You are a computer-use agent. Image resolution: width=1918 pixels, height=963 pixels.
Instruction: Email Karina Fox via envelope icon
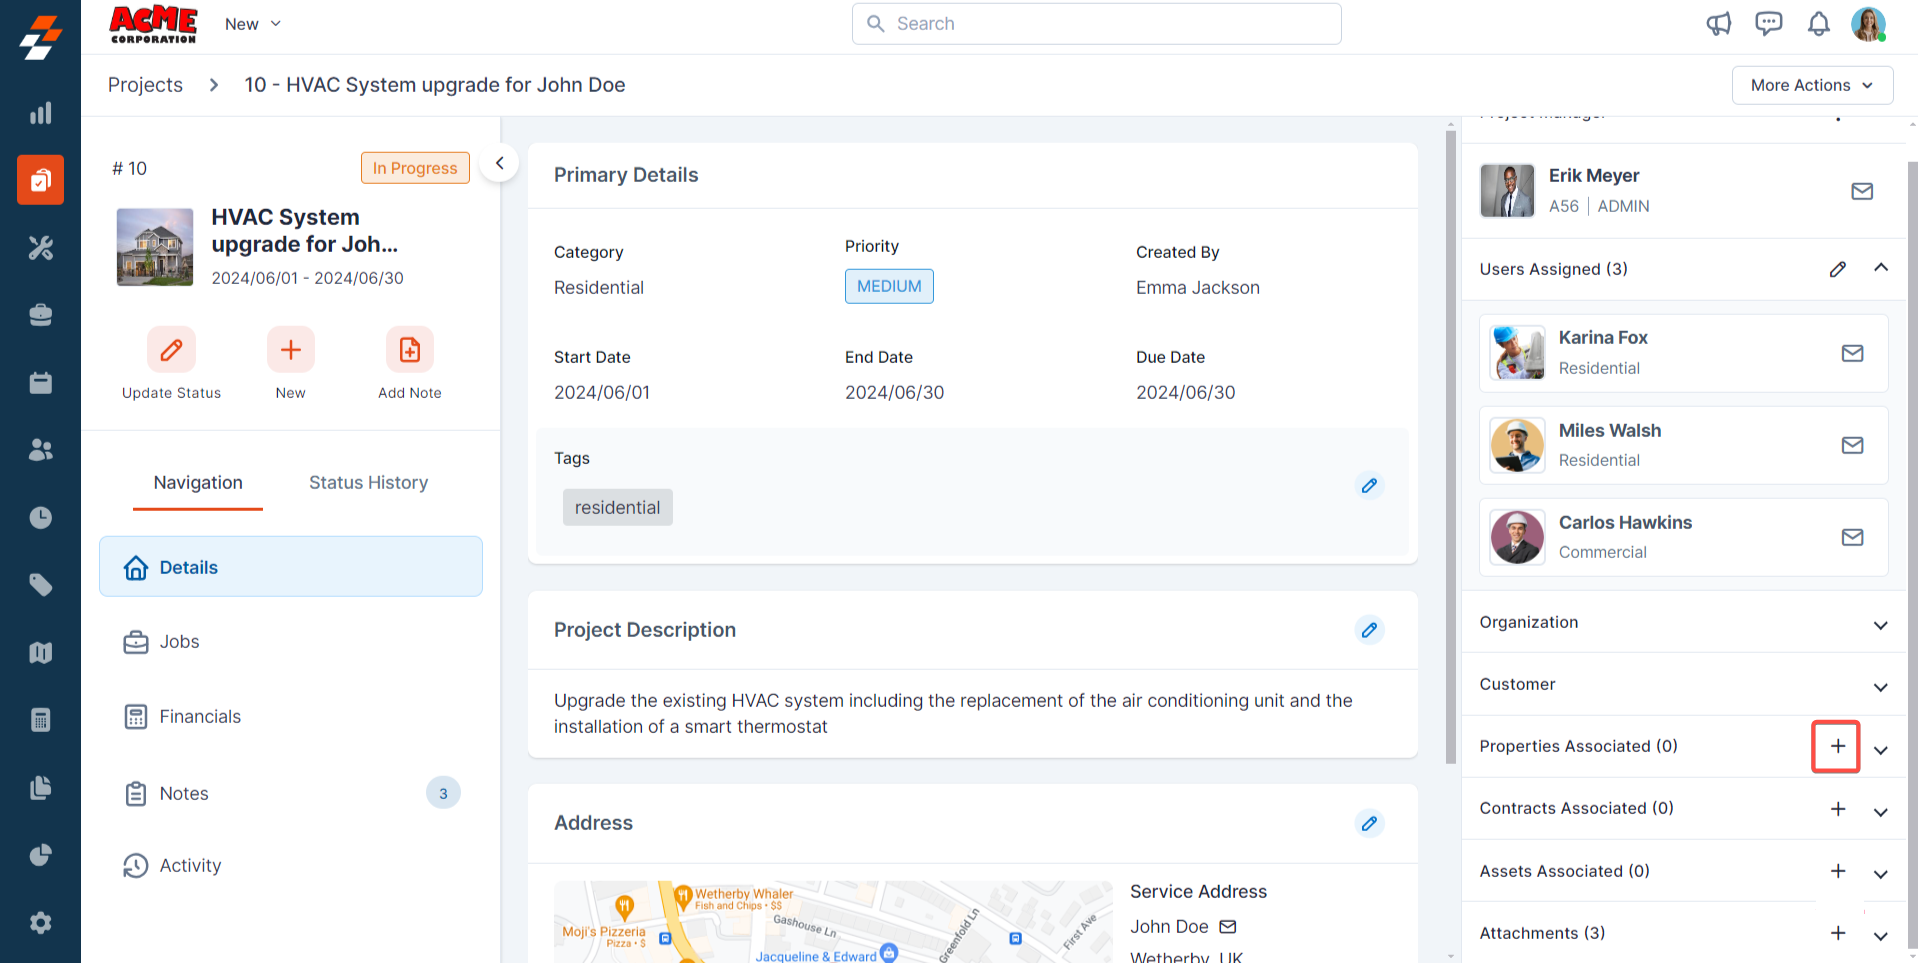tap(1852, 353)
